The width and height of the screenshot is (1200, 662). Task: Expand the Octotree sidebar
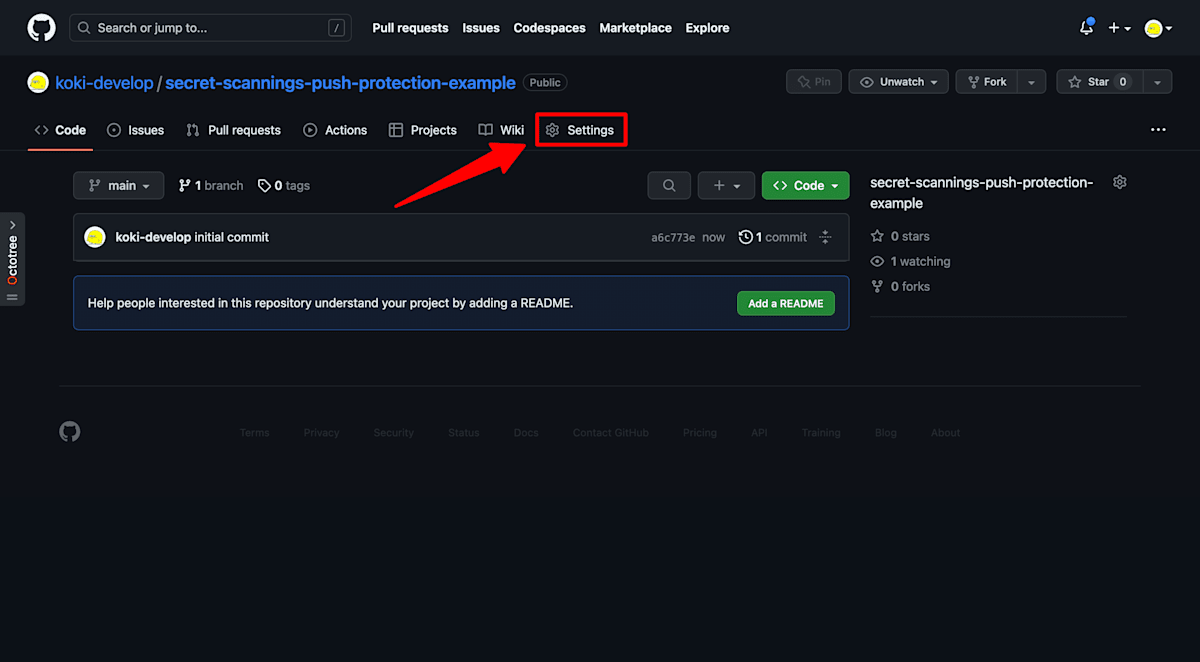pyautogui.click(x=12, y=259)
